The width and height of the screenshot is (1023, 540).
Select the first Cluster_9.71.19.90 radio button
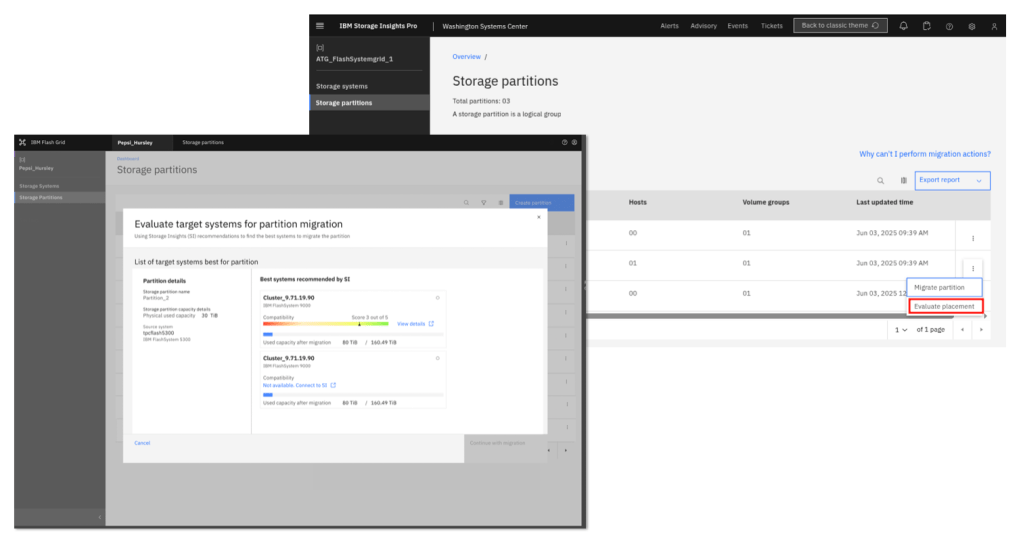coord(437,298)
